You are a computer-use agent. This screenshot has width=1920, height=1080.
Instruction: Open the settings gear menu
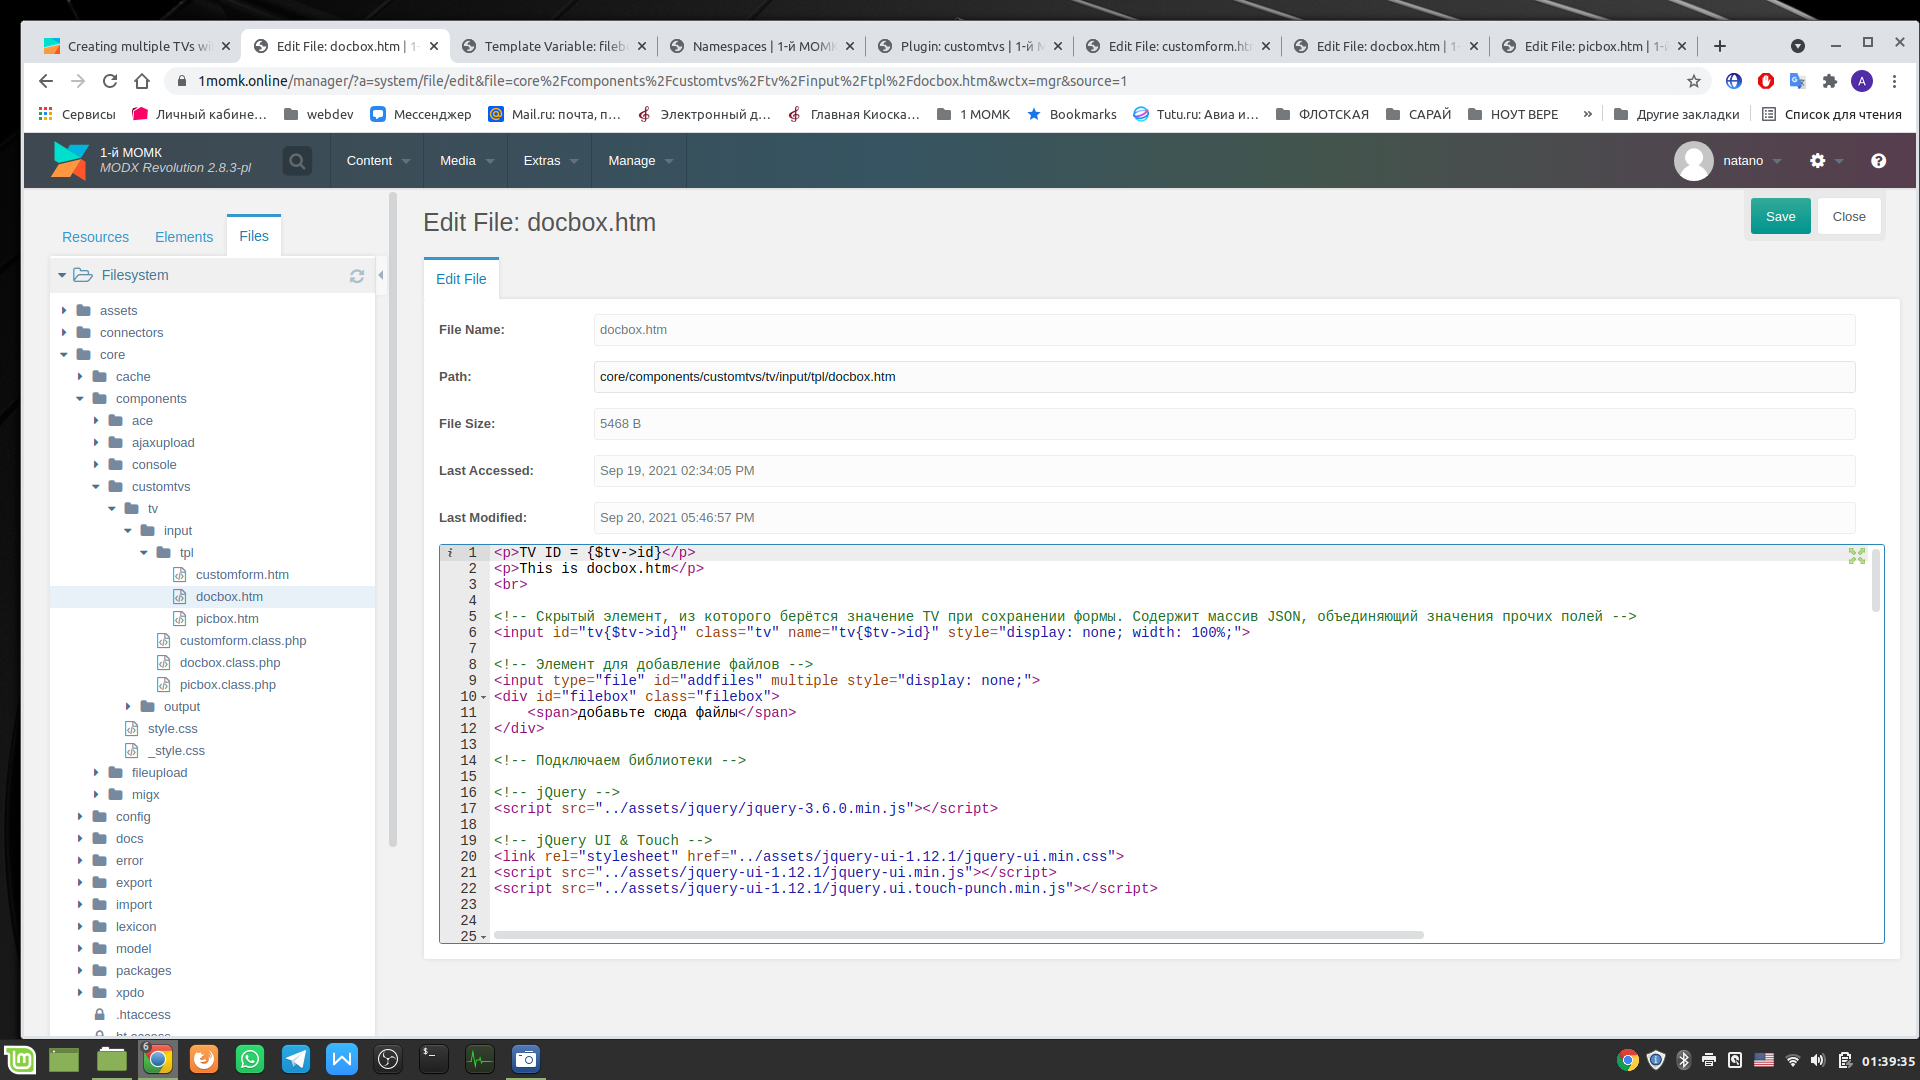[1818, 161]
